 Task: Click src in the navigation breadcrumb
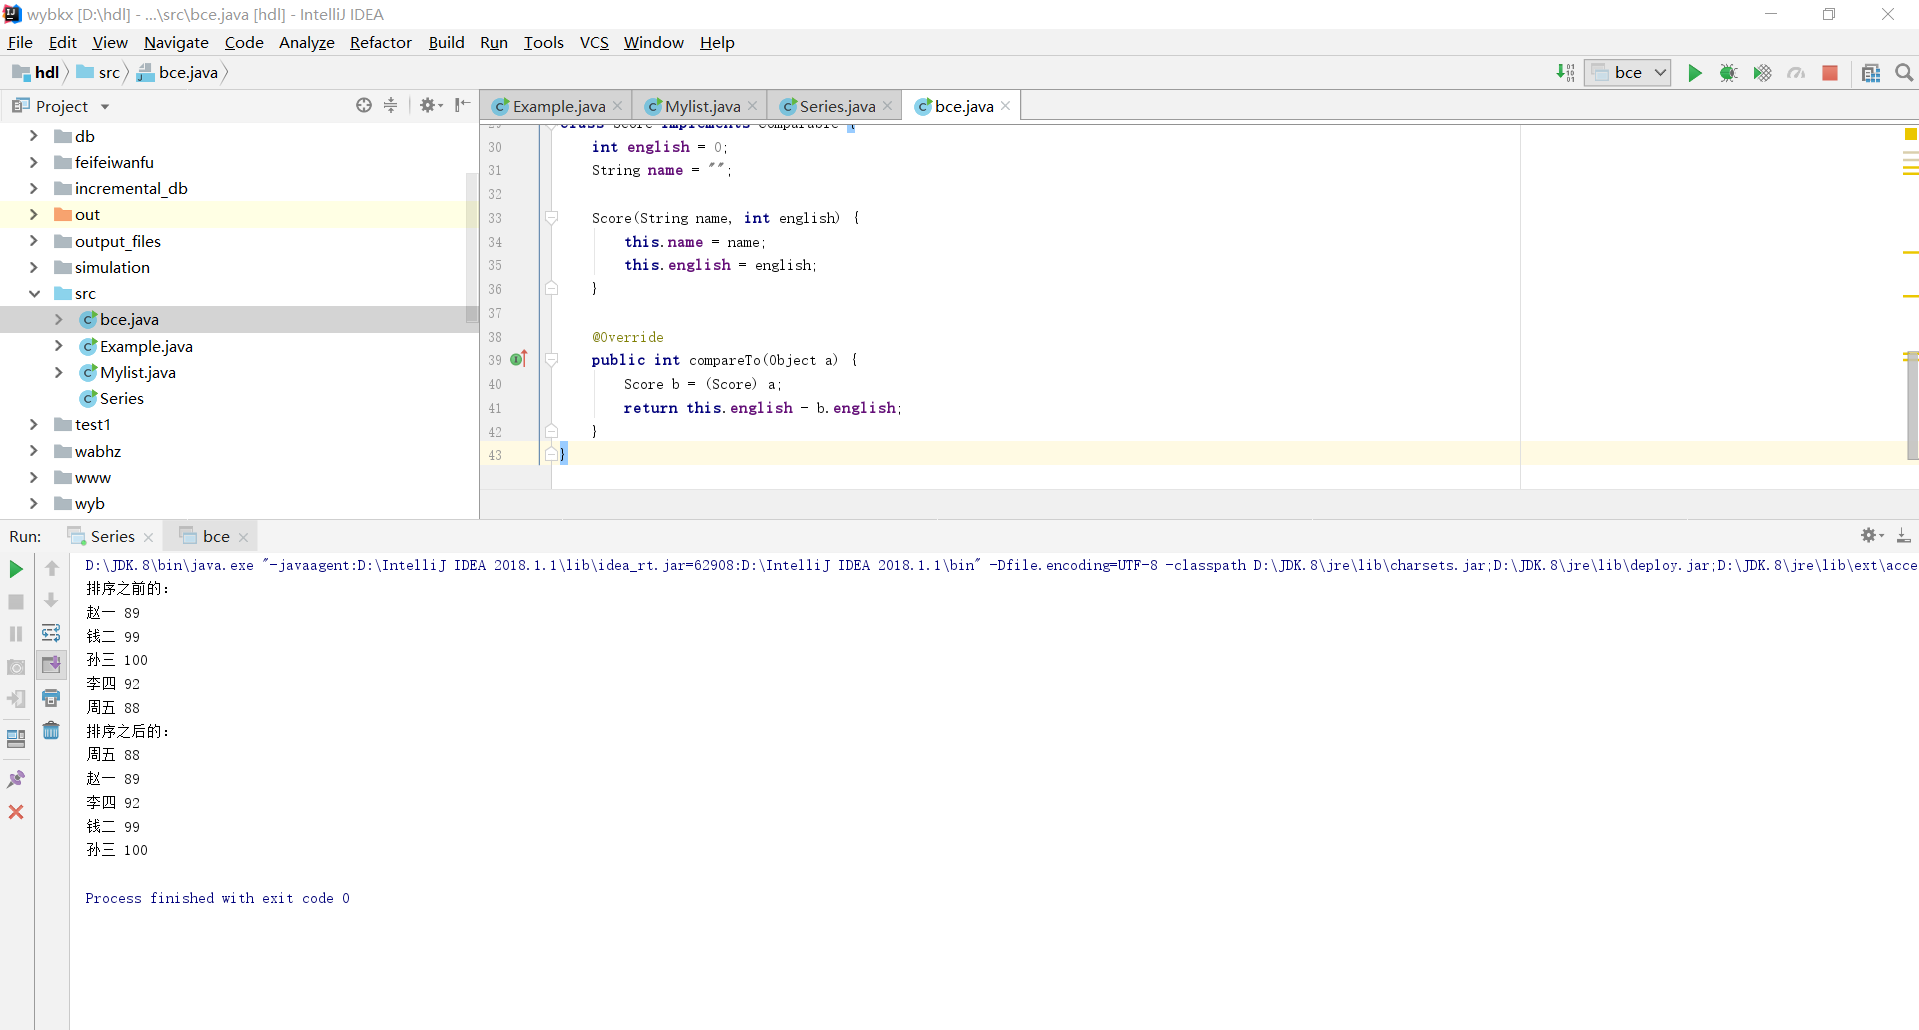click(98, 72)
